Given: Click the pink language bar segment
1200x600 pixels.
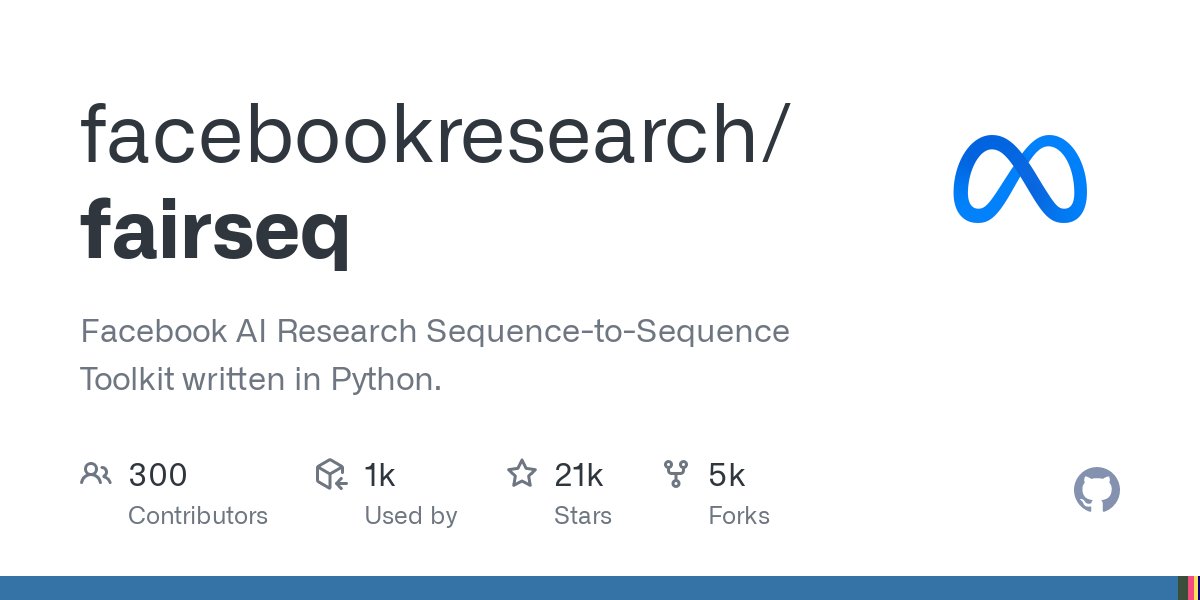Looking at the screenshot, I should pos(1191,588).
